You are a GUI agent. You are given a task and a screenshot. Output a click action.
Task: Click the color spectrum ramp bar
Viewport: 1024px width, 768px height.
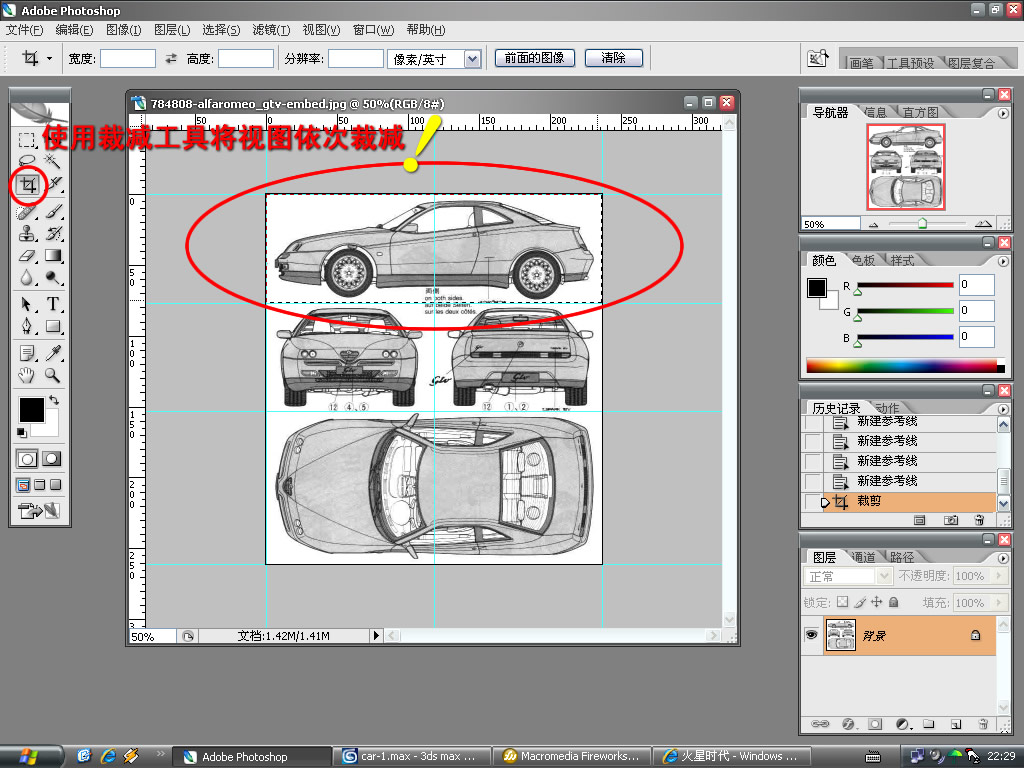tap(905, 366)
